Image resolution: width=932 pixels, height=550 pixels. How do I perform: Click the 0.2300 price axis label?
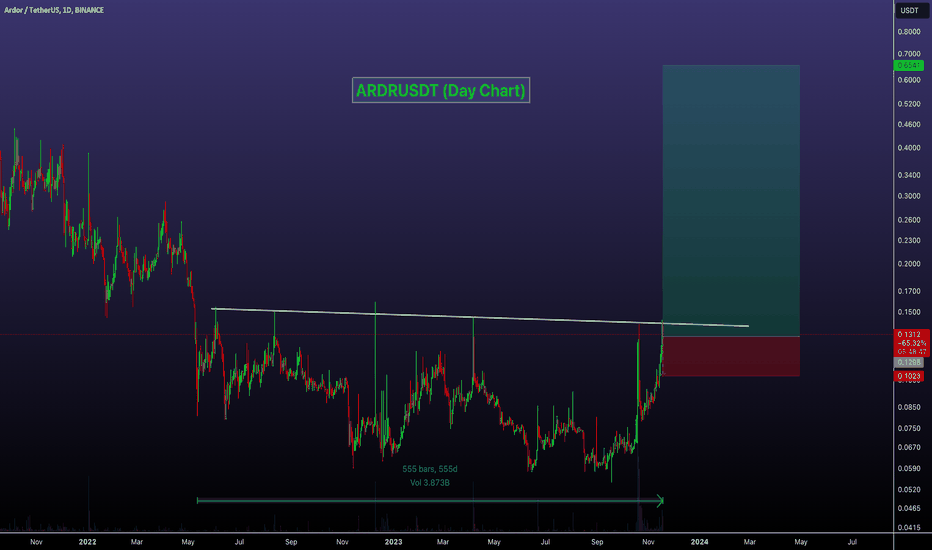pyautogui.click(x=909, y=241)
